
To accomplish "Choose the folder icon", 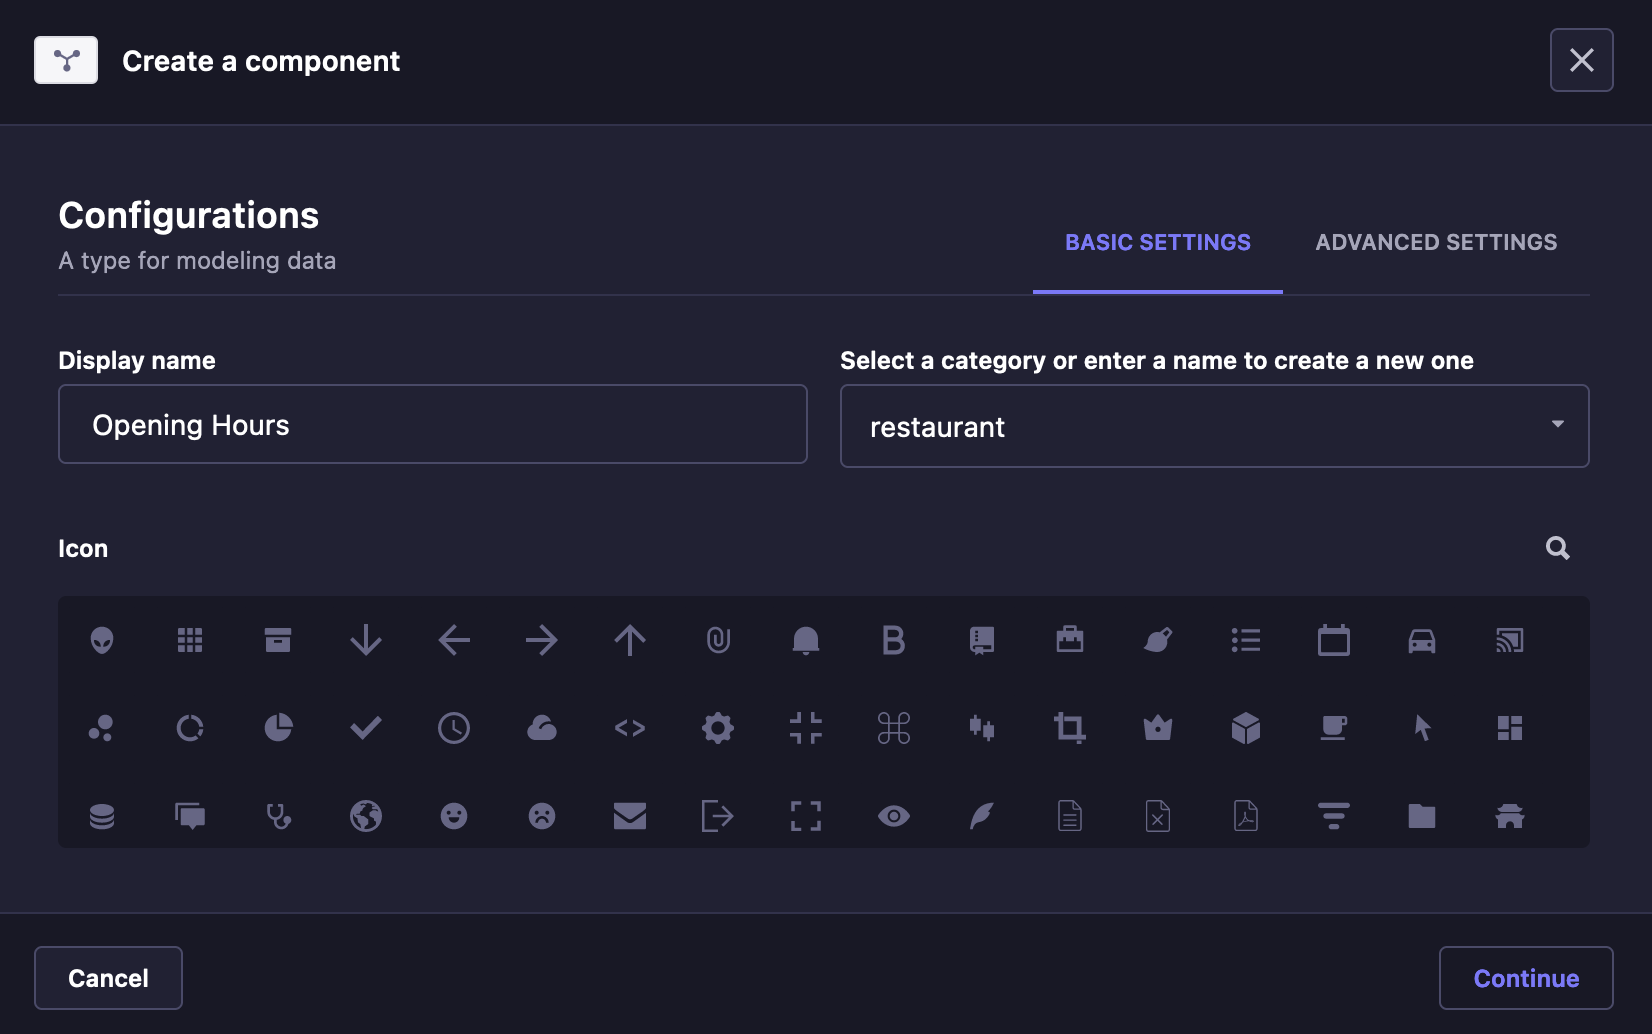I will 1422,815.
